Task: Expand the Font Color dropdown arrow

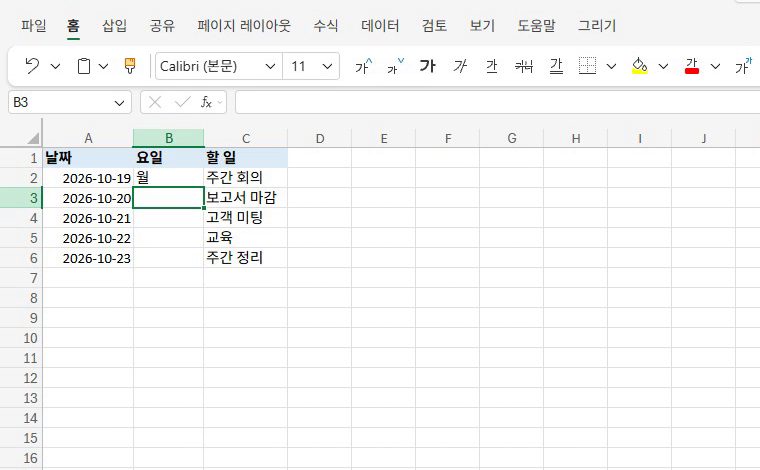Action: 715,66
